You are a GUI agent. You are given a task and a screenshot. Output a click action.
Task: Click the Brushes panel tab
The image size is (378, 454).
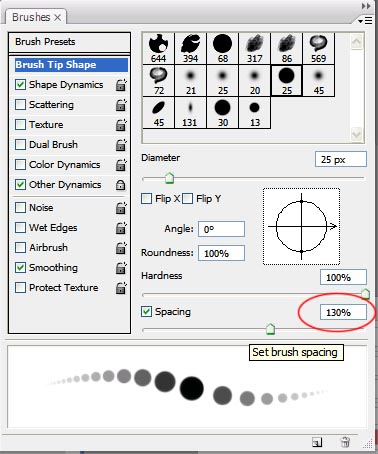click(36, 17)
